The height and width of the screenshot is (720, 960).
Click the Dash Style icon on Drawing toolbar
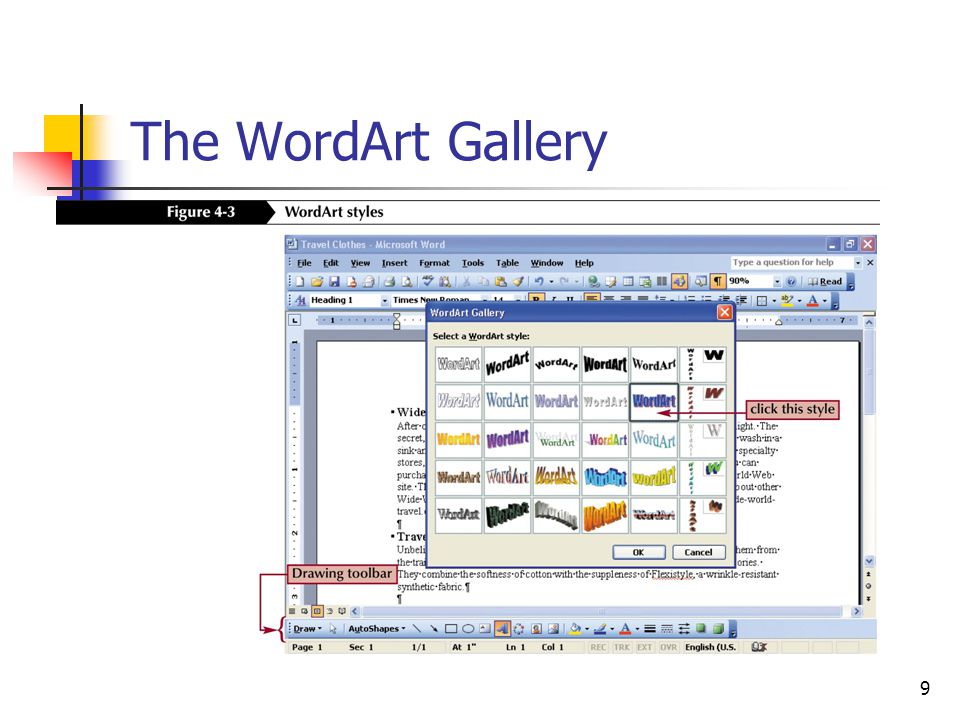[x=667, y=629]
